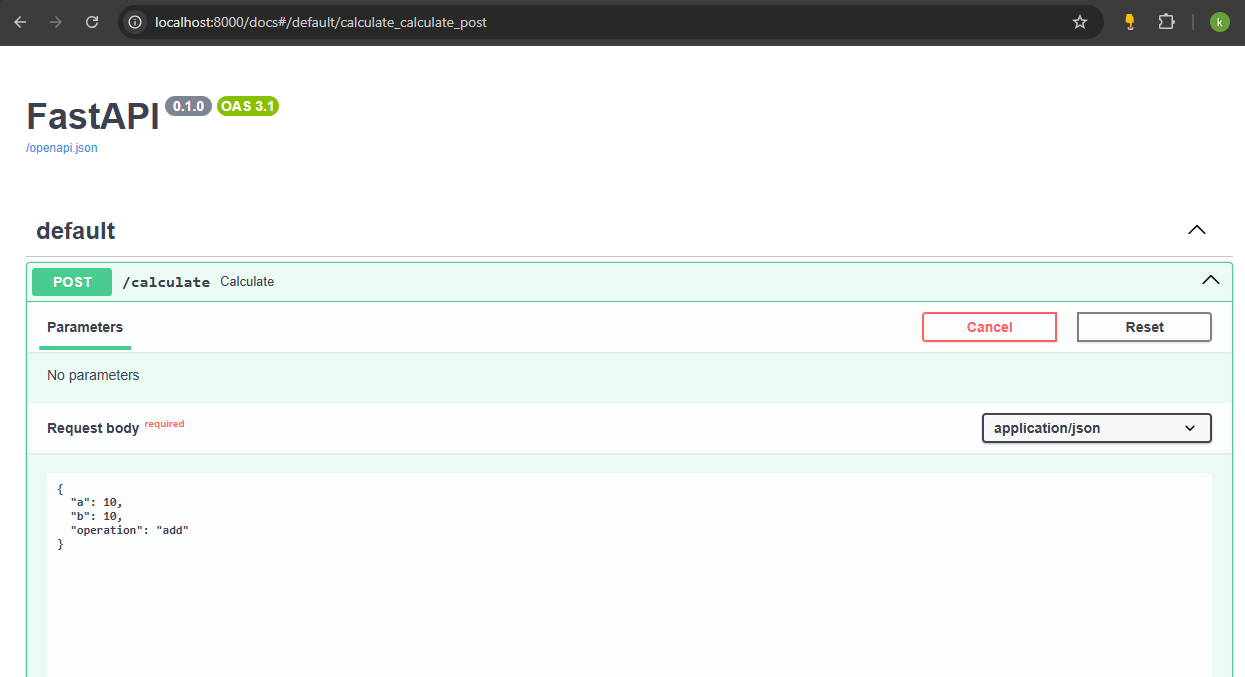
Task: Select the Parameters tab
Action: [85, 327]
